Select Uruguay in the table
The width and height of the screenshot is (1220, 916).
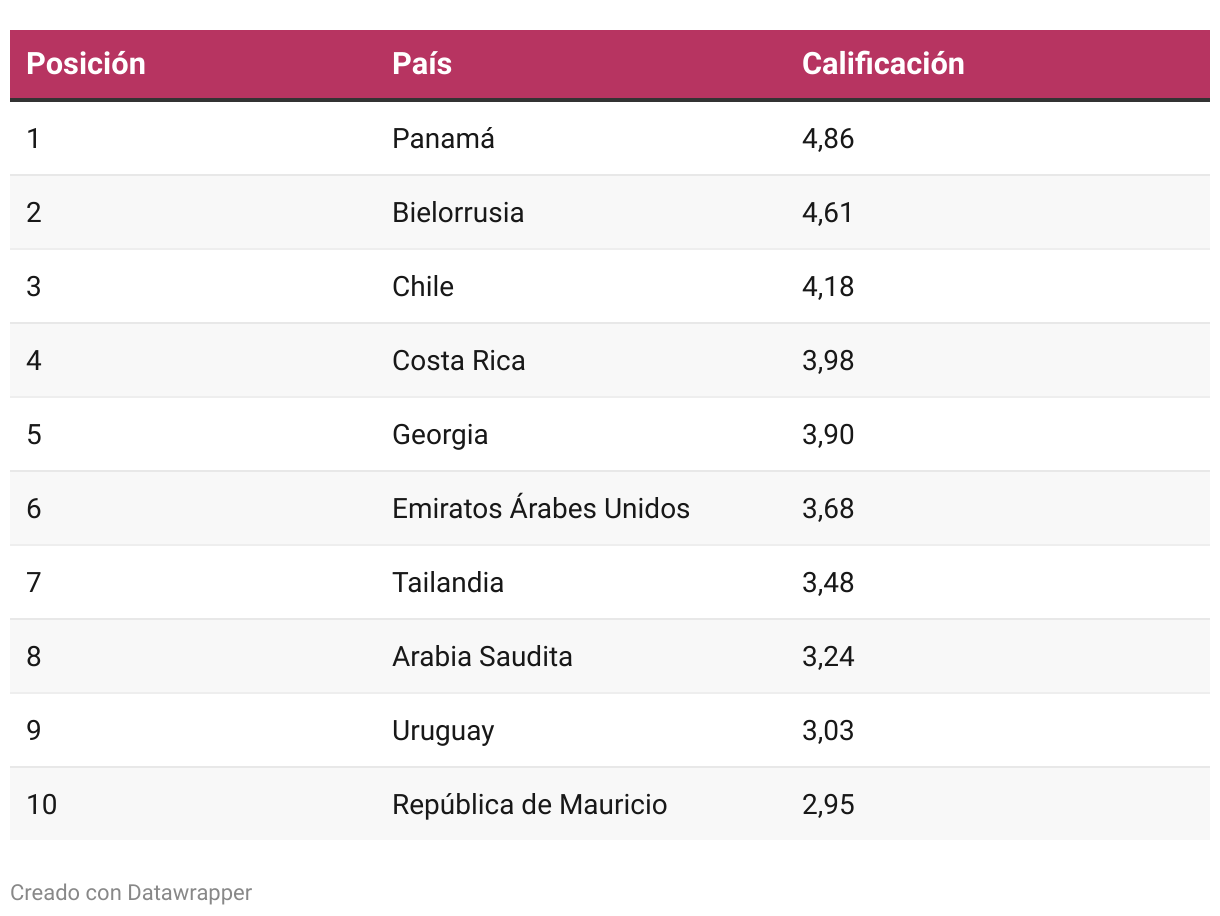(x=443, y=730)
